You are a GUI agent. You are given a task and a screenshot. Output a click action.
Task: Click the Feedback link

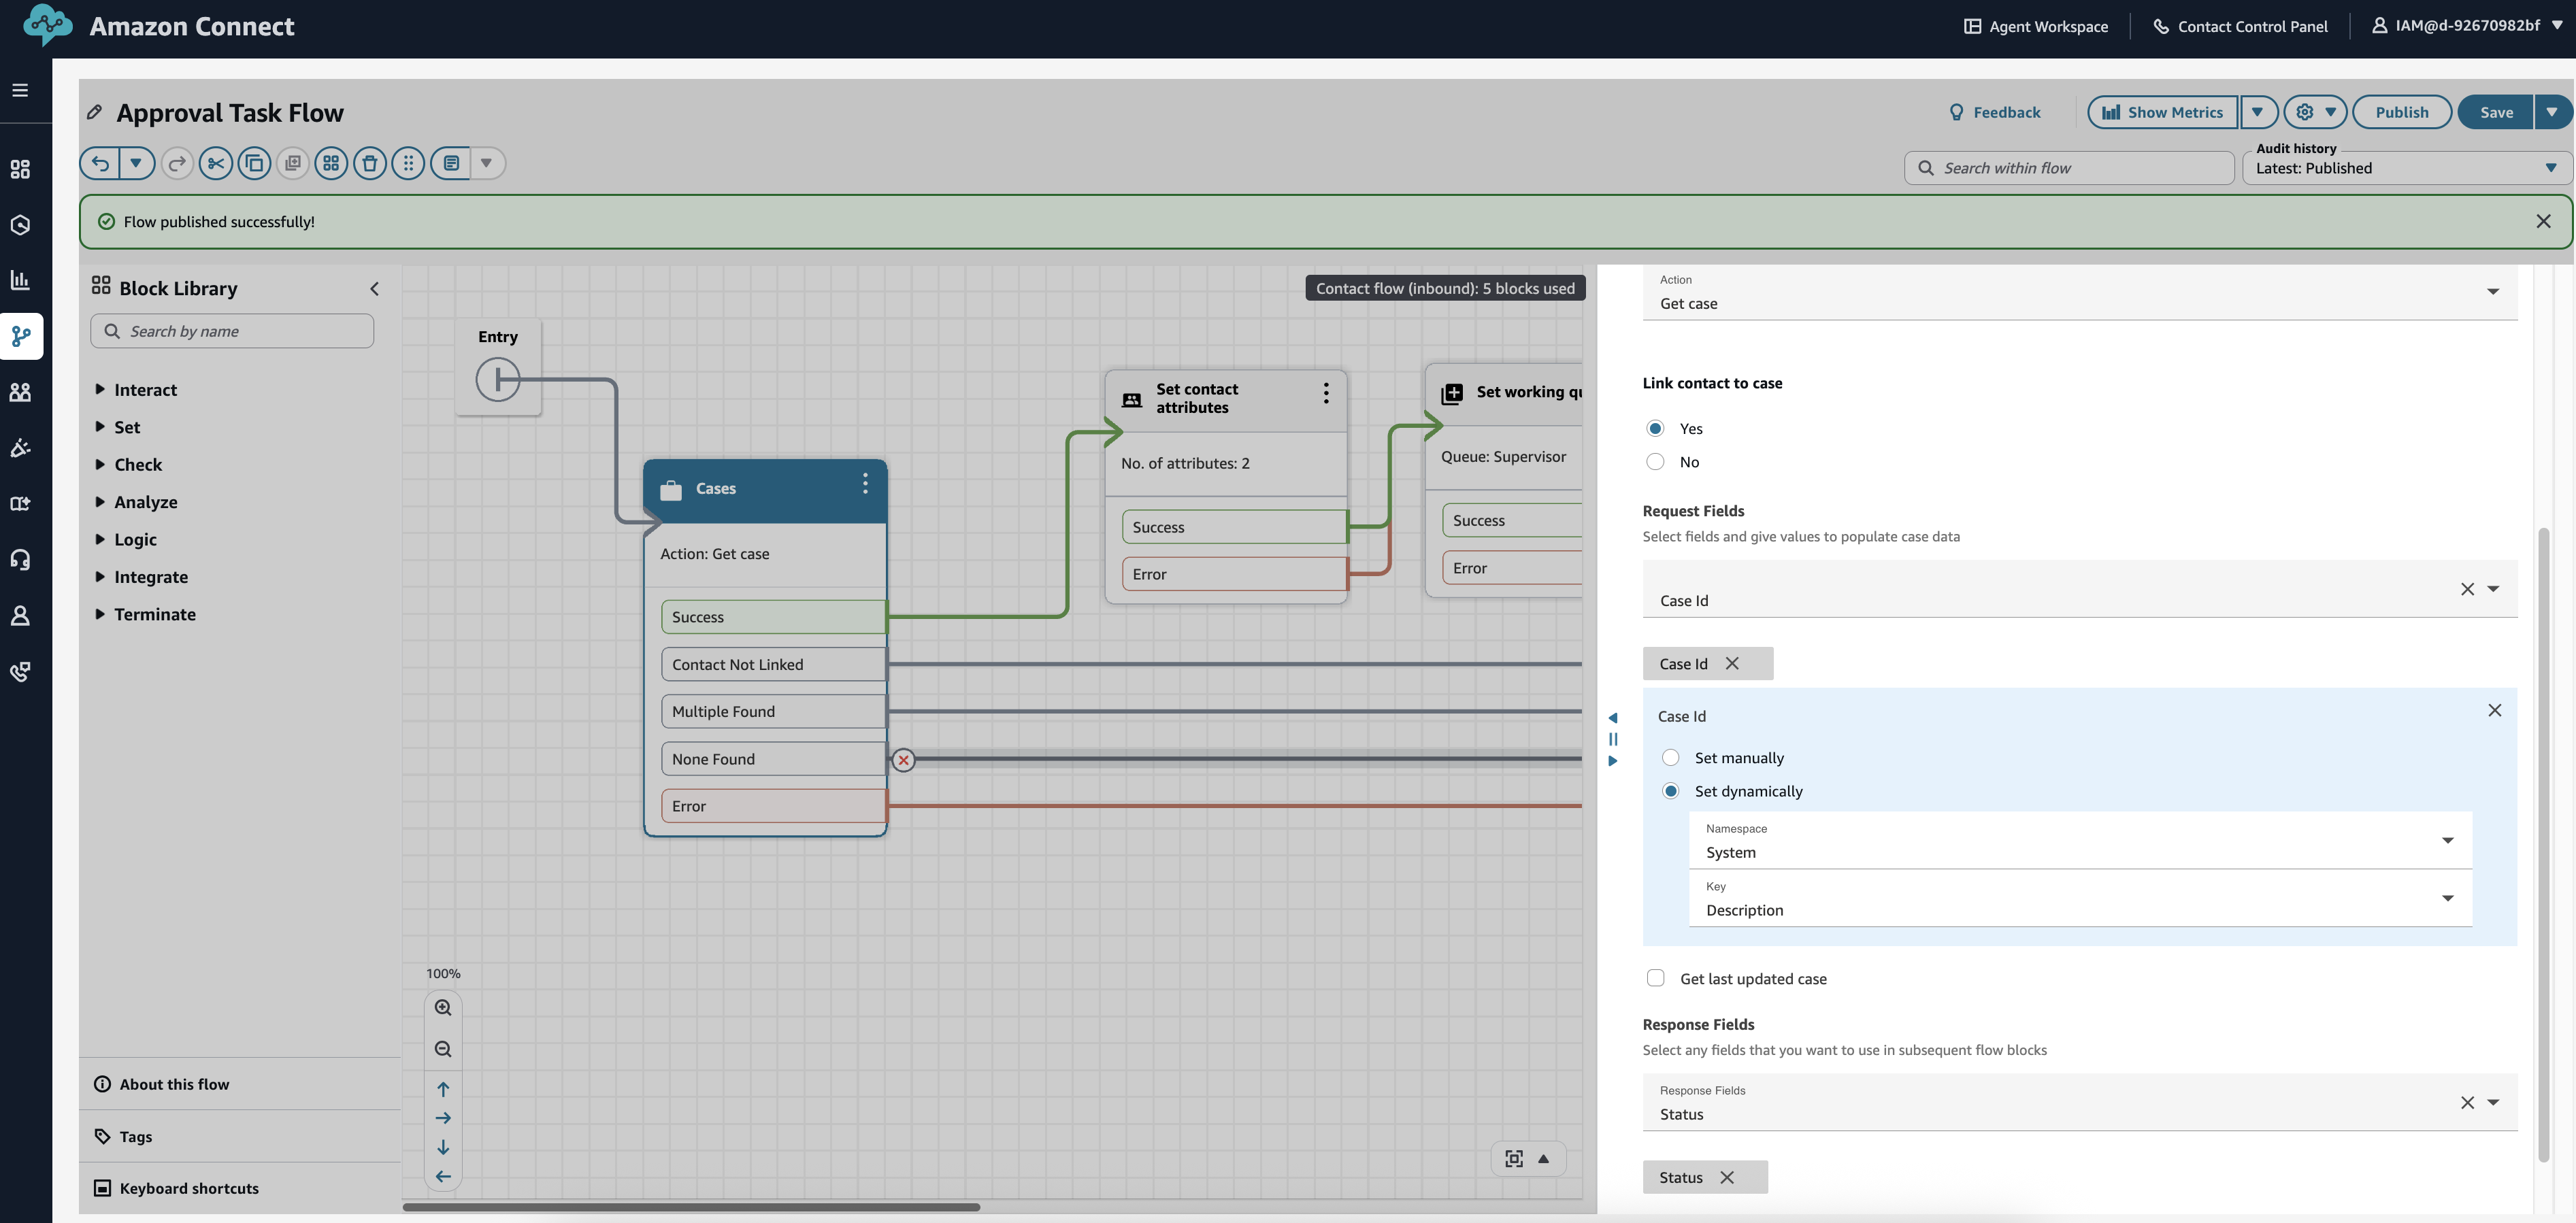click(x=1995, y=112)
